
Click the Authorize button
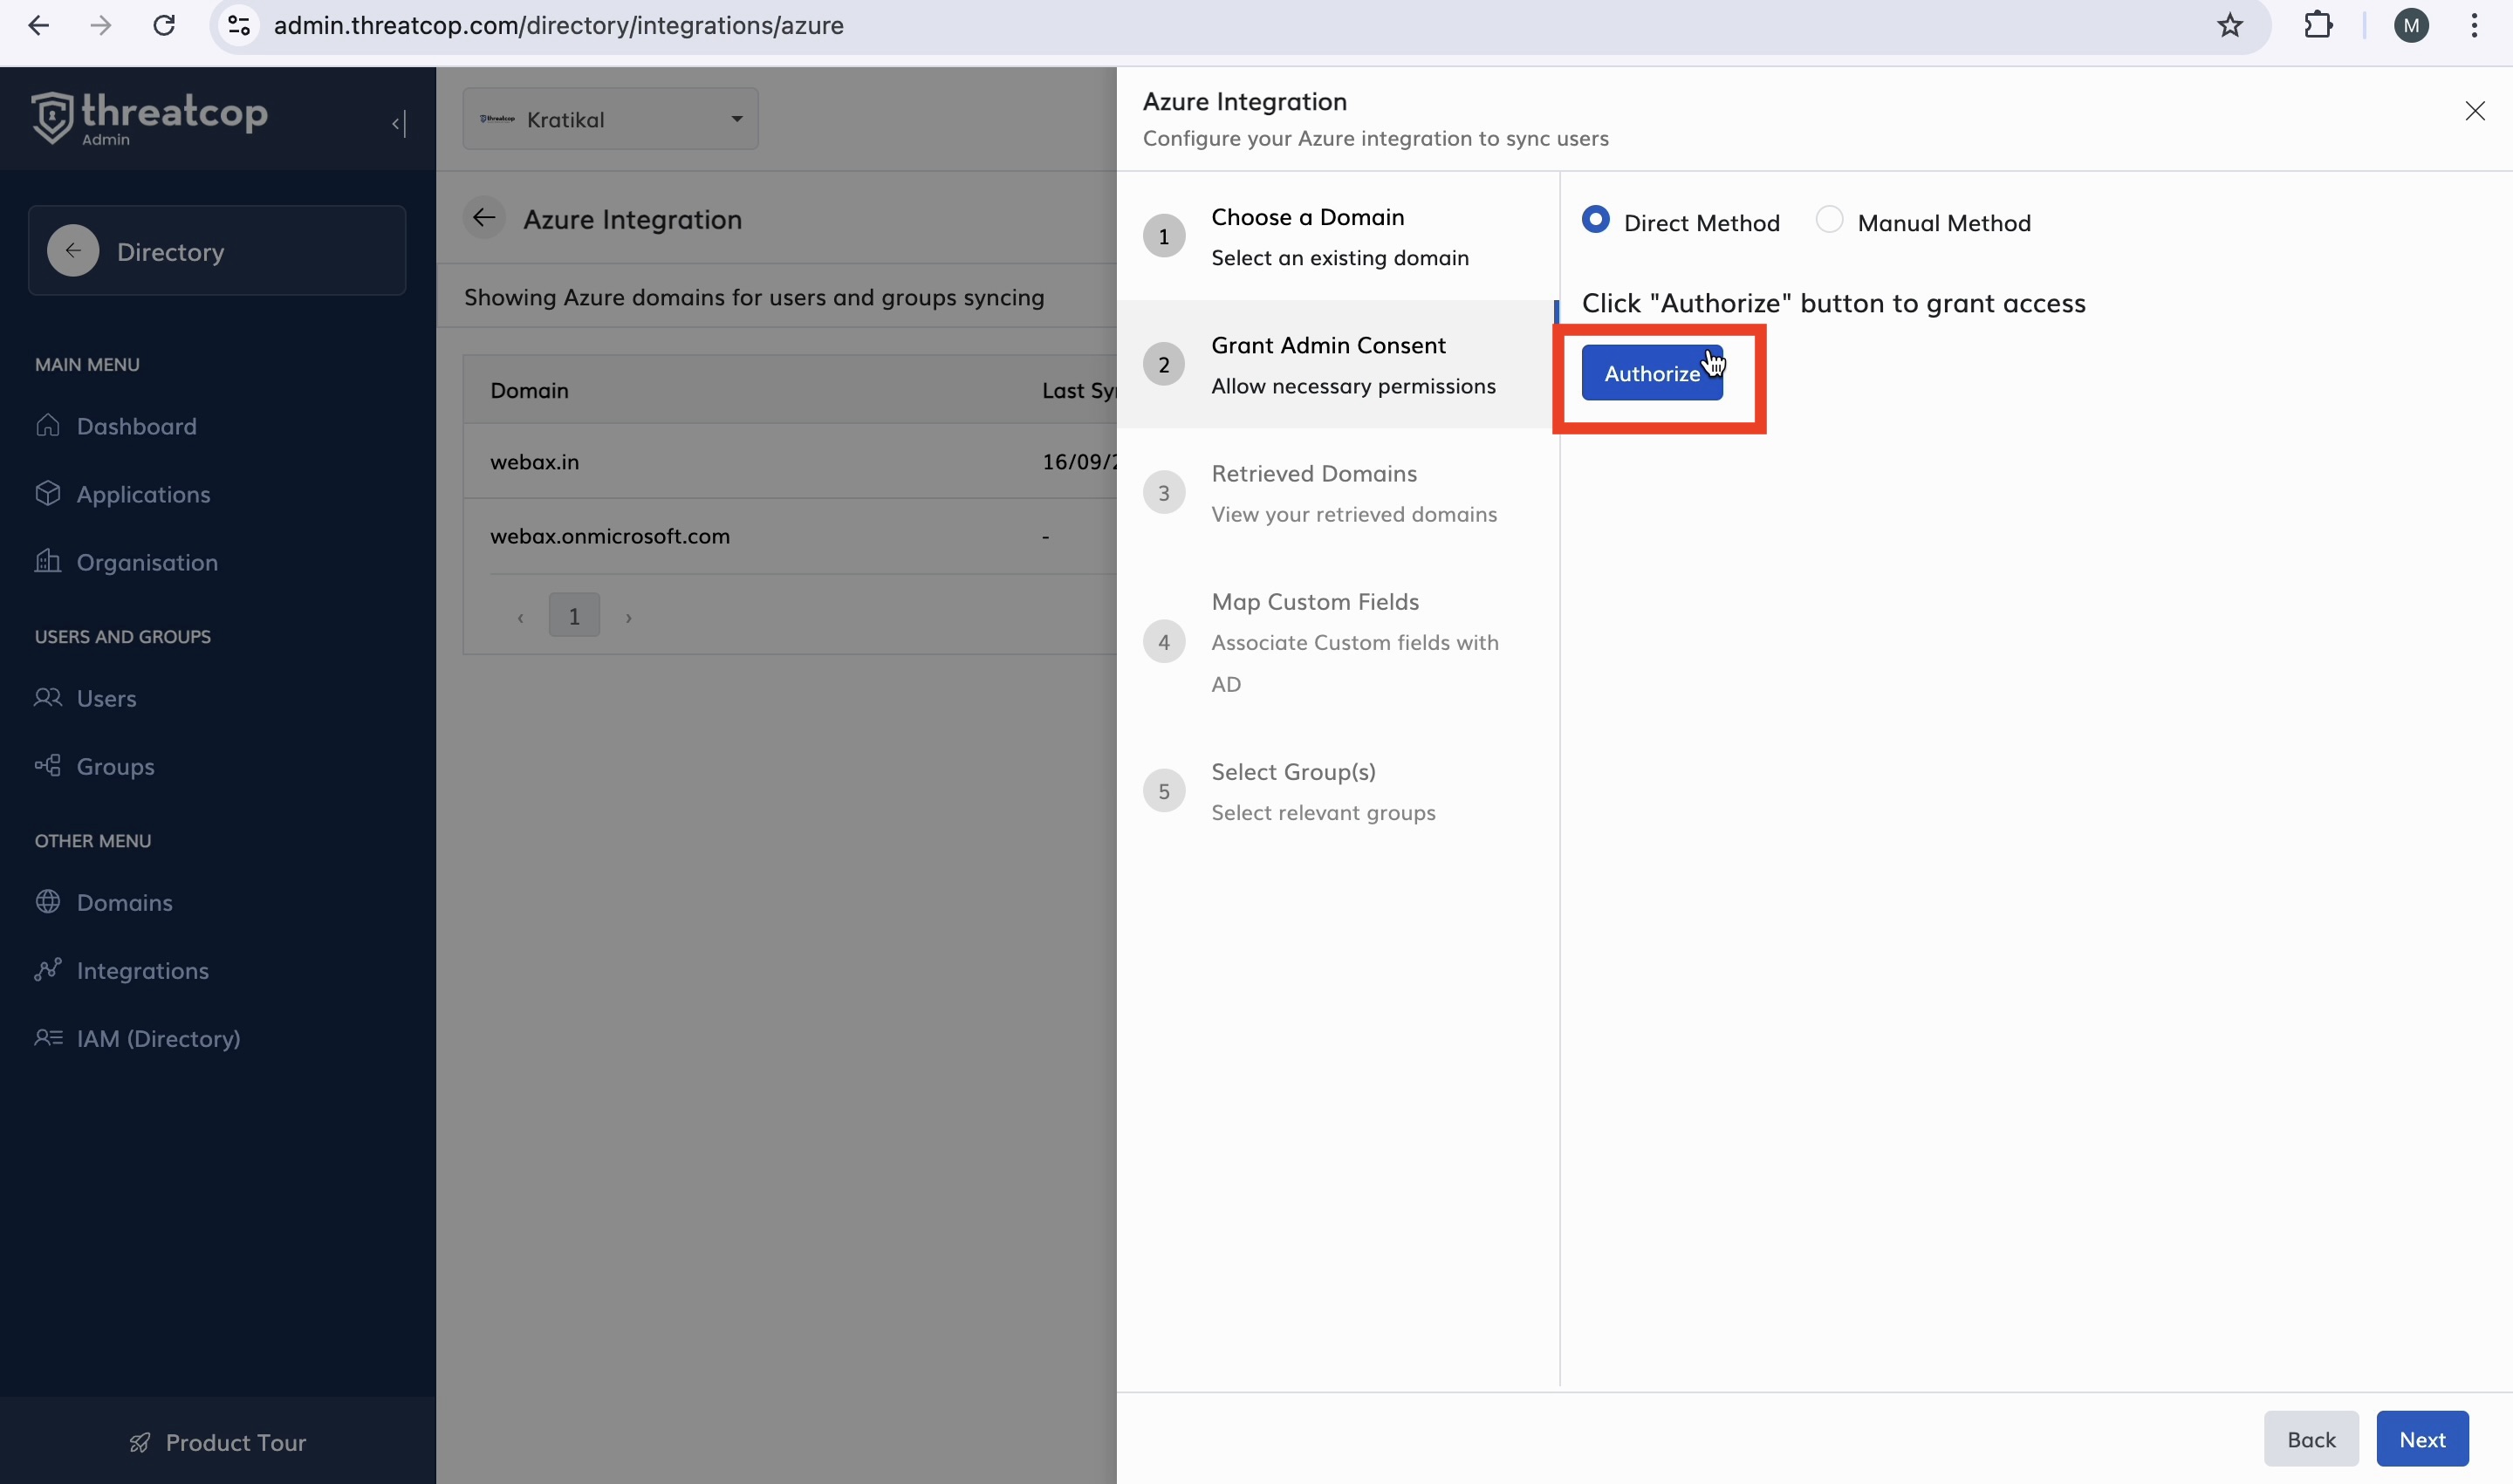click(x=1650, y=373)
